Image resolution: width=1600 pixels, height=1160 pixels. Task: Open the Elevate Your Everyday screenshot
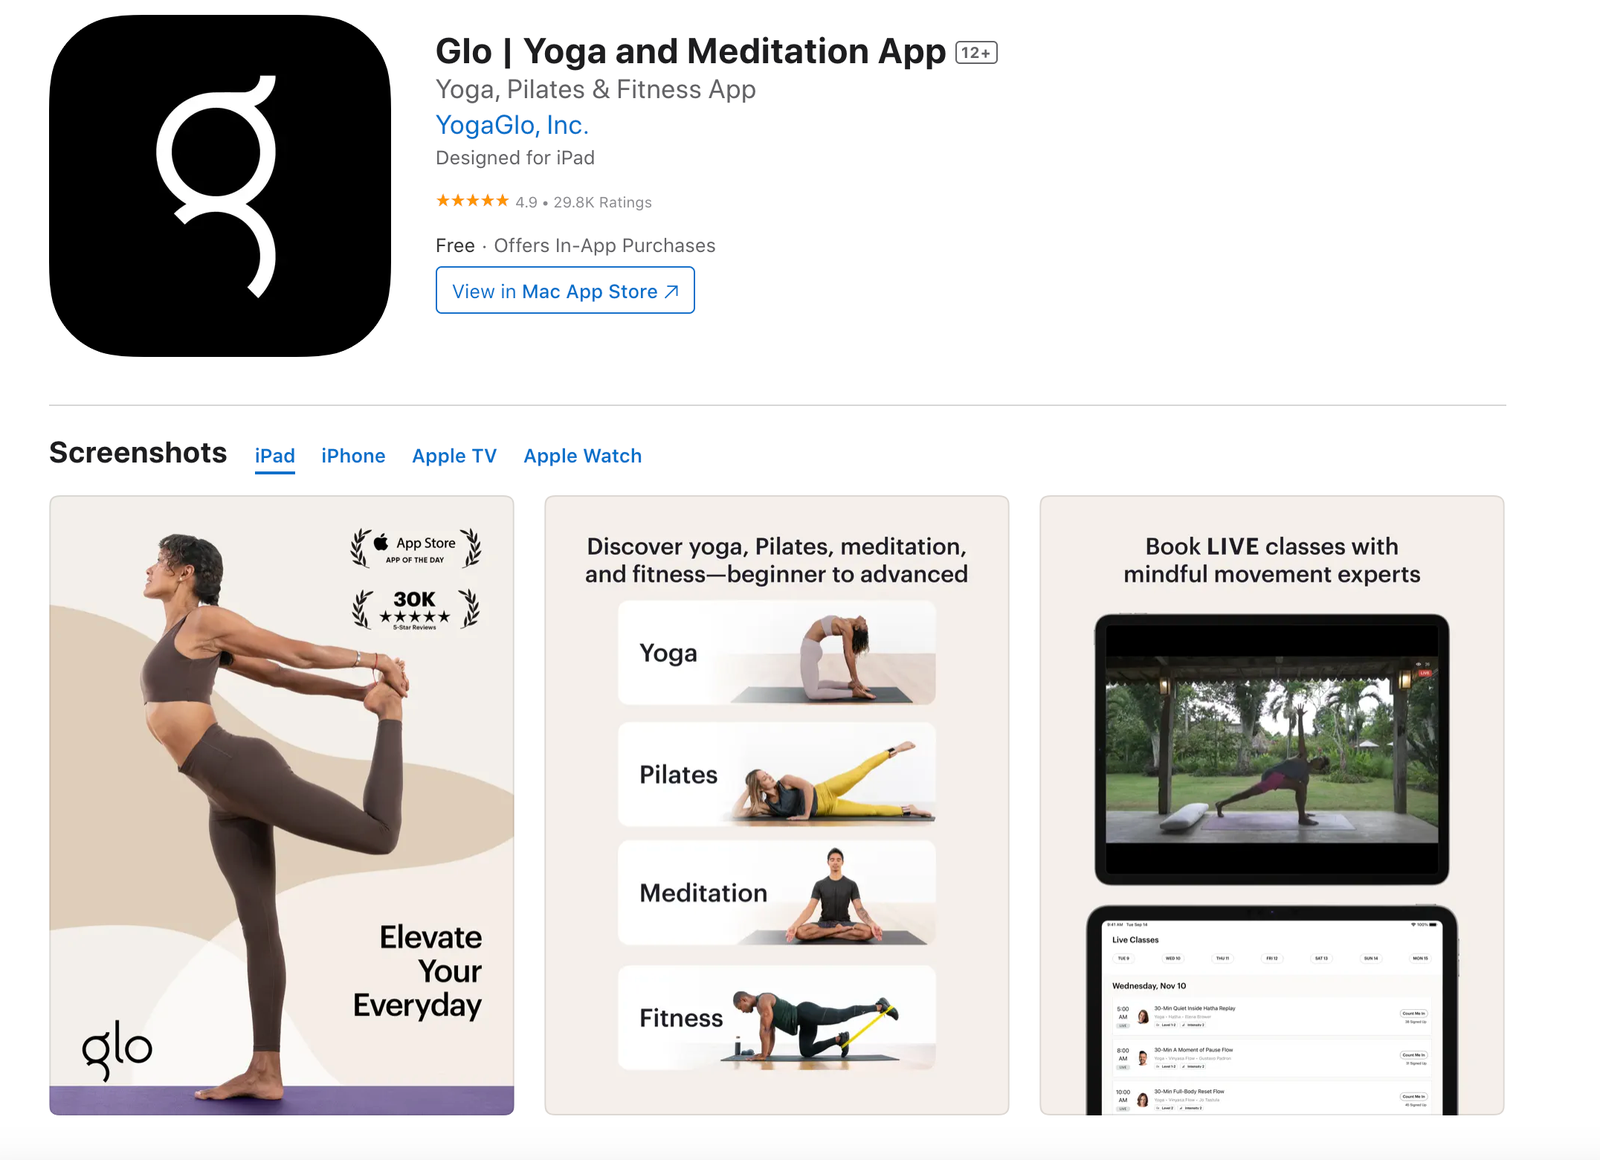point(282,805)
